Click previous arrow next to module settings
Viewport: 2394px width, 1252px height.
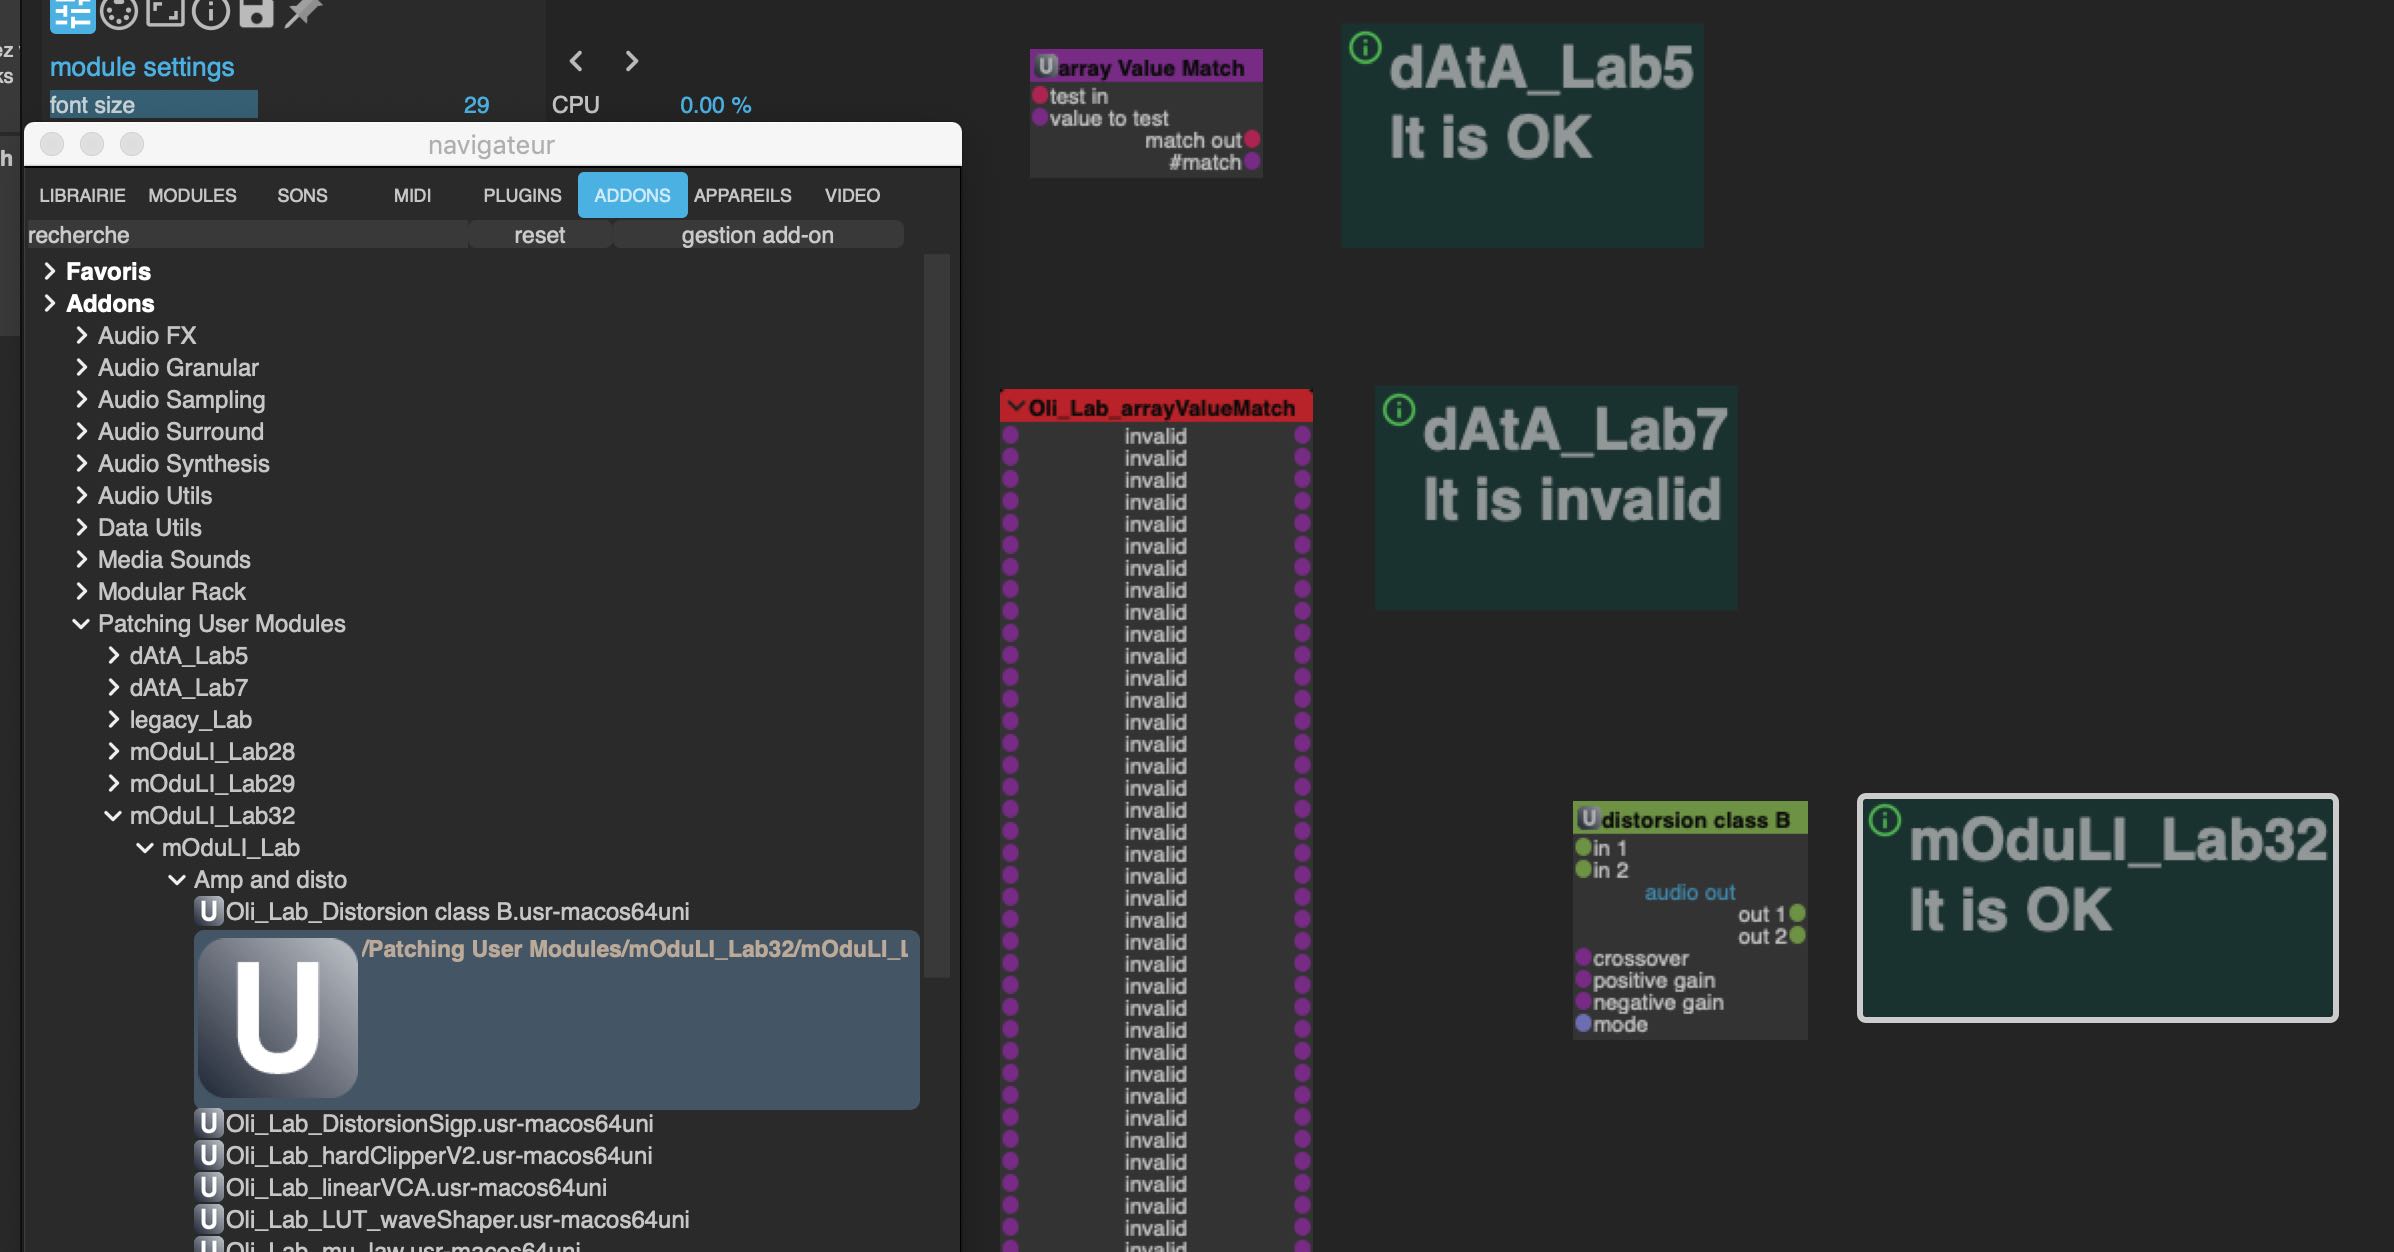click(x=576, y=61)
